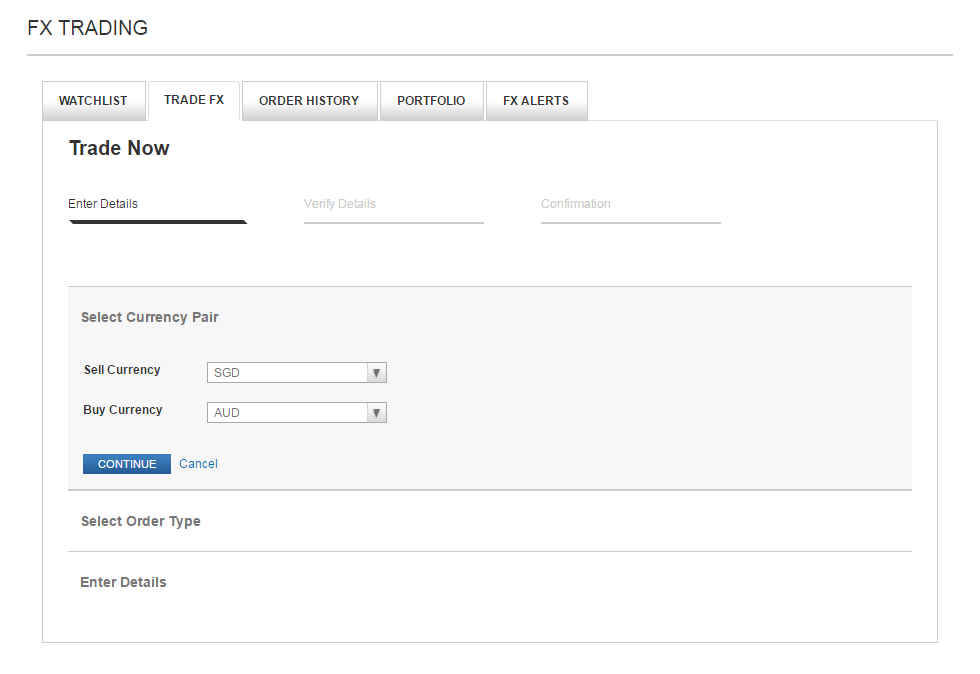
Task: Switch to the Order History tab
Action: click(x=309, y=101)
